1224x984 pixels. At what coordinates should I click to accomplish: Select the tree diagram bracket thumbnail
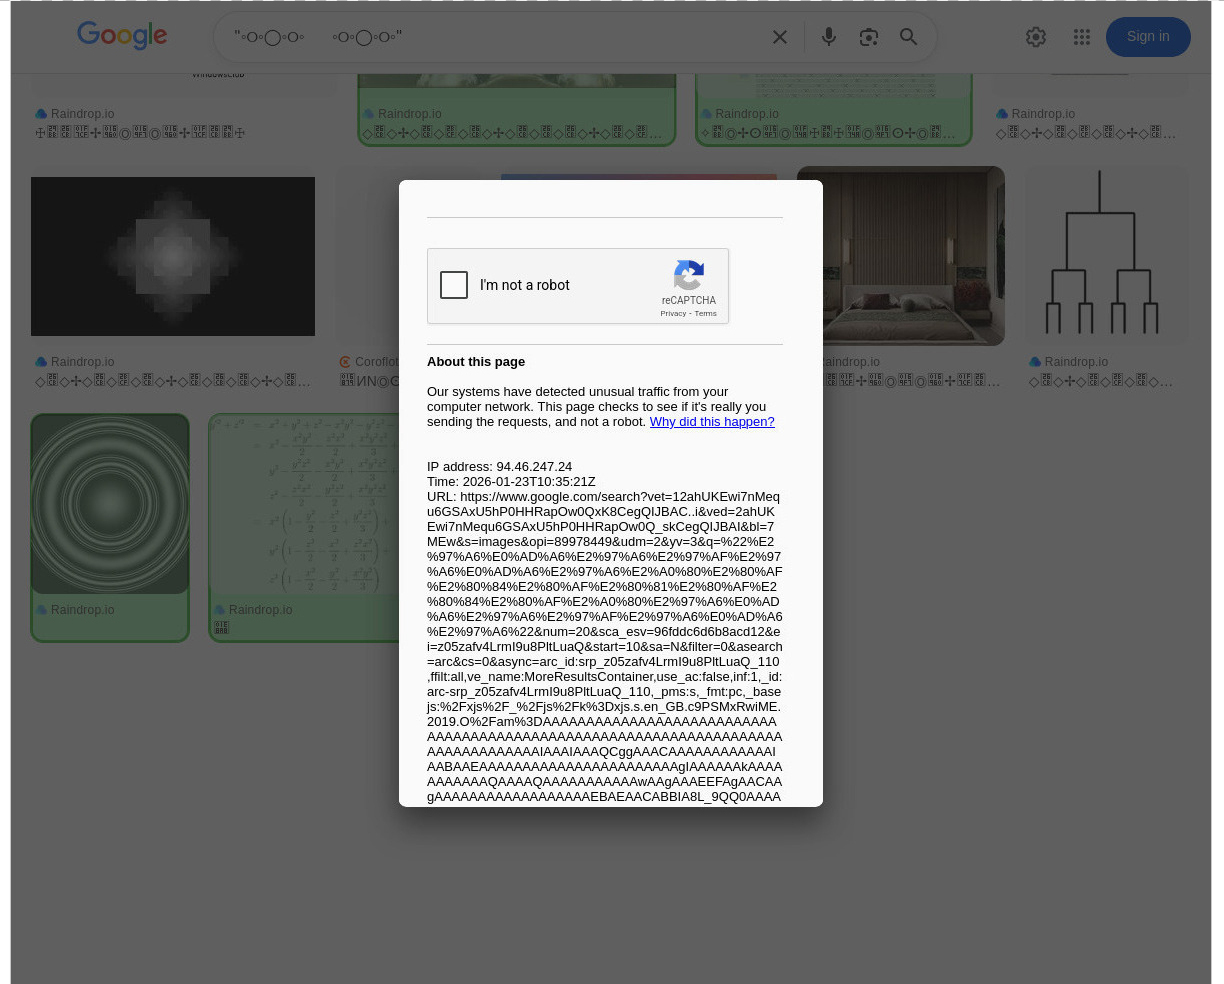pyautogui.click(x=1100, y=256)
